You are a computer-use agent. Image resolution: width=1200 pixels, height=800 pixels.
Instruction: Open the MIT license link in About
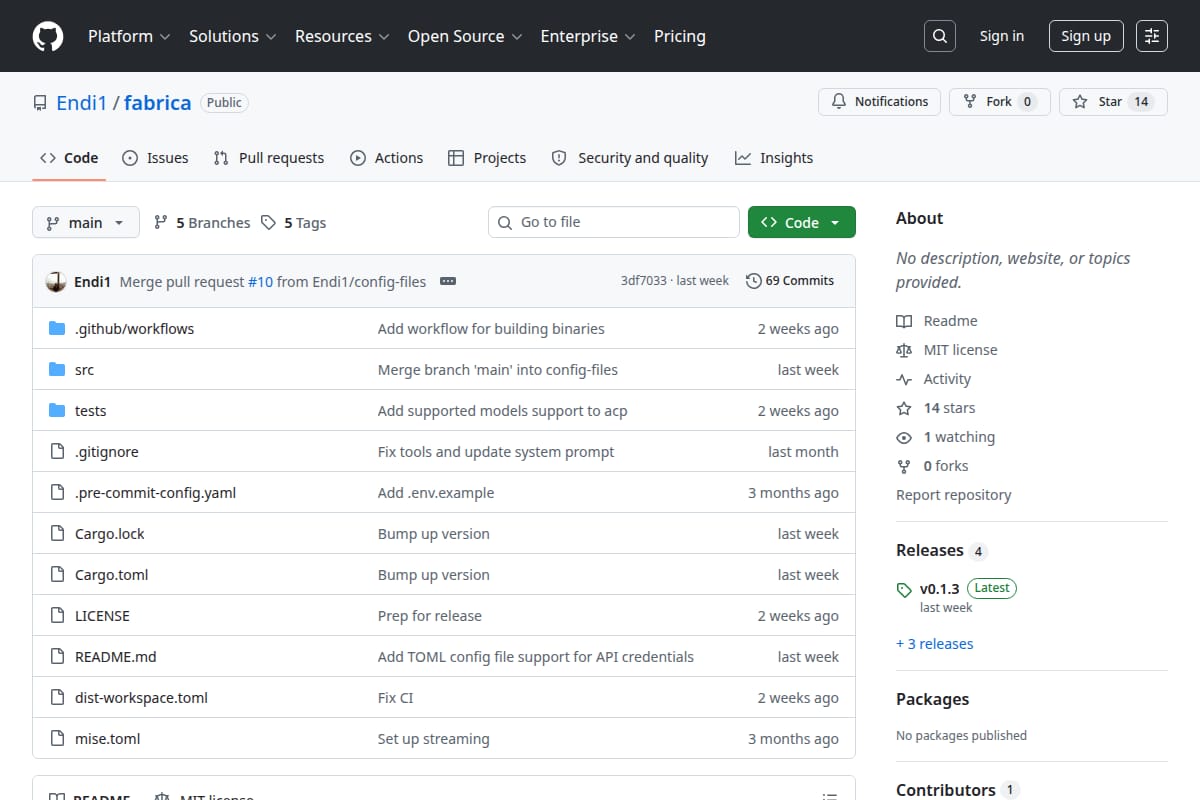947,350
